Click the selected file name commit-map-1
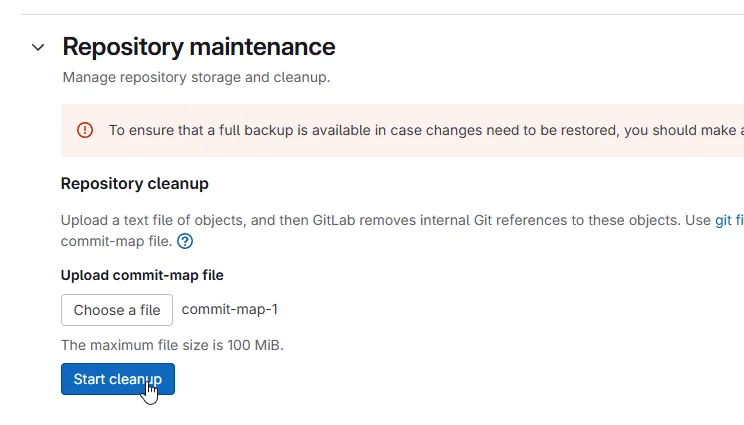 click(229, 309)
